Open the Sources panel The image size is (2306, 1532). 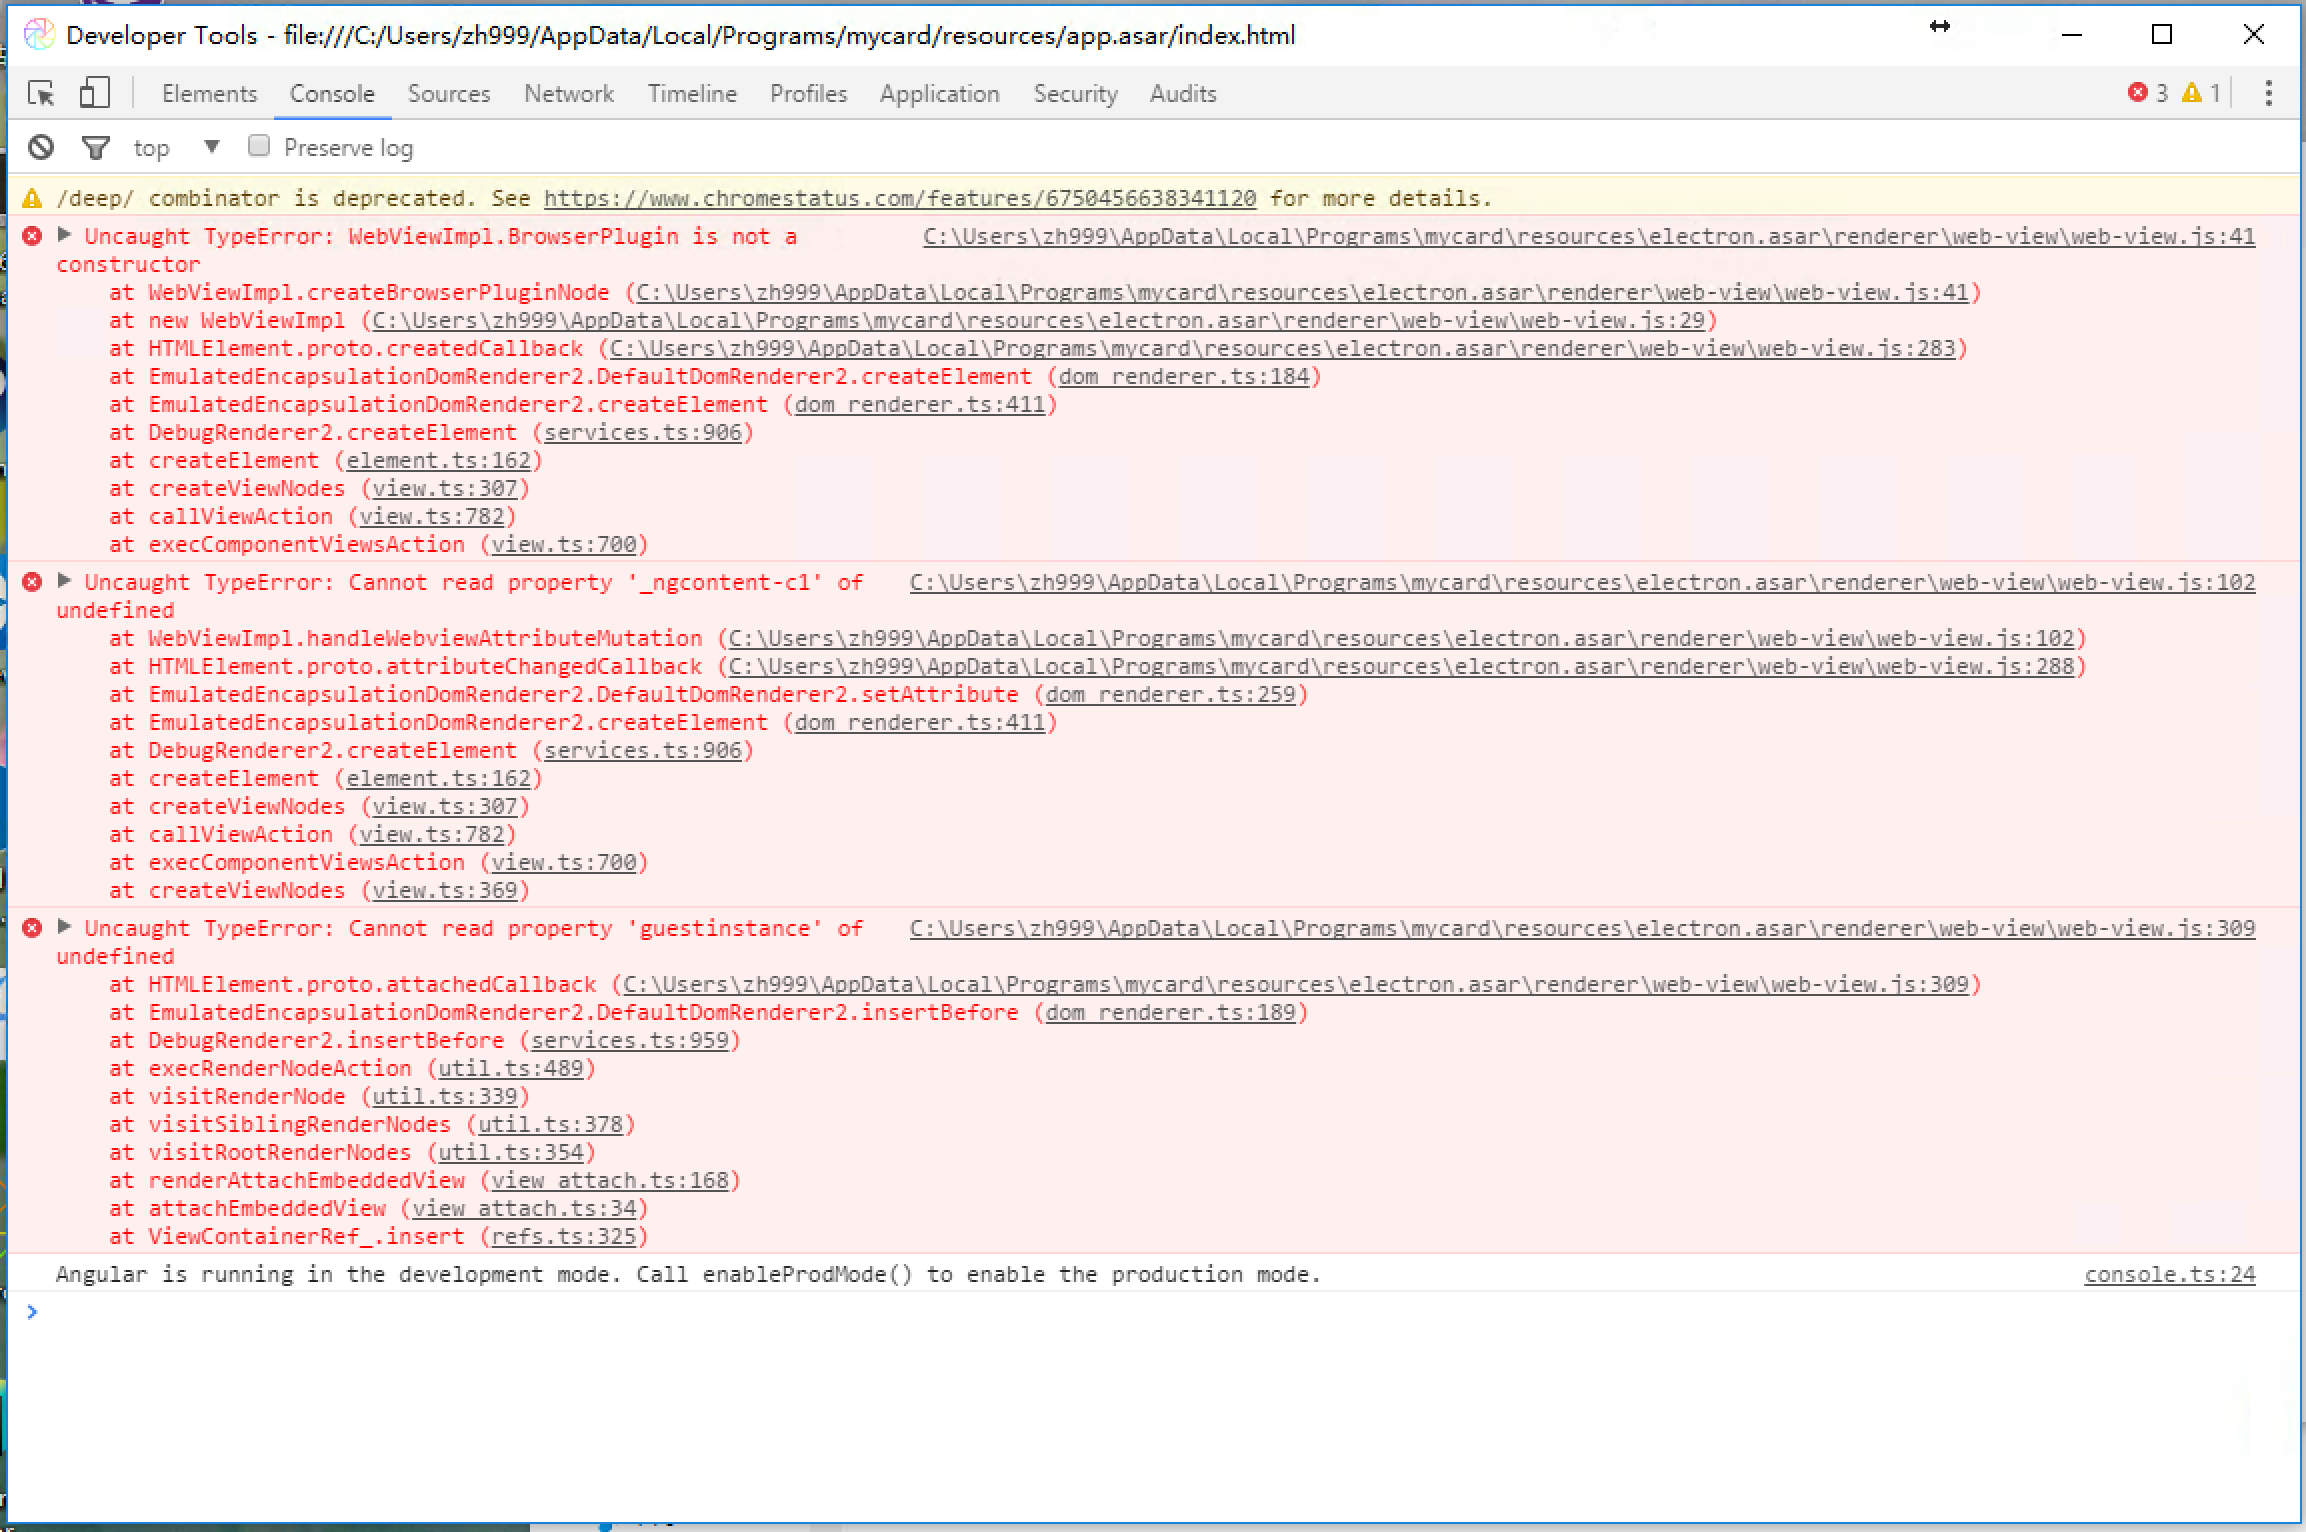point(448,93)
